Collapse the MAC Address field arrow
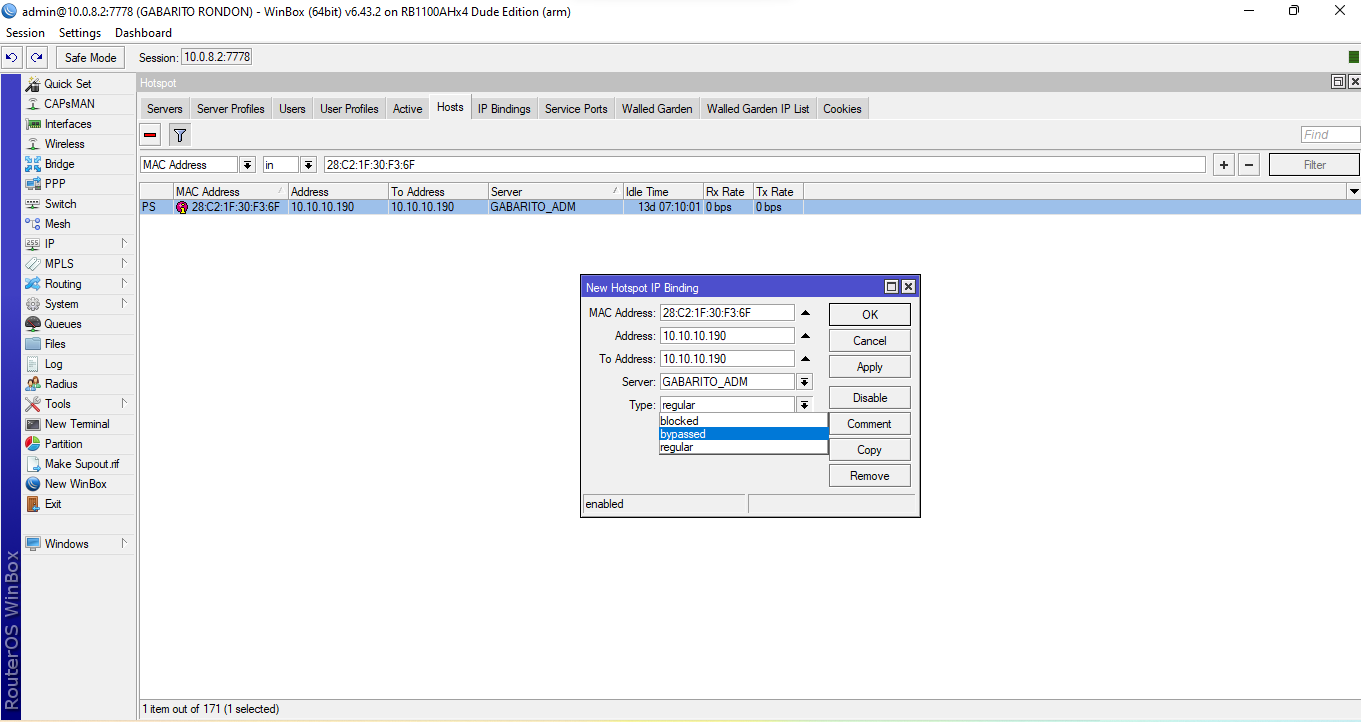The width and height of the screenshot is (1361, 722). (x=805, y=313)
